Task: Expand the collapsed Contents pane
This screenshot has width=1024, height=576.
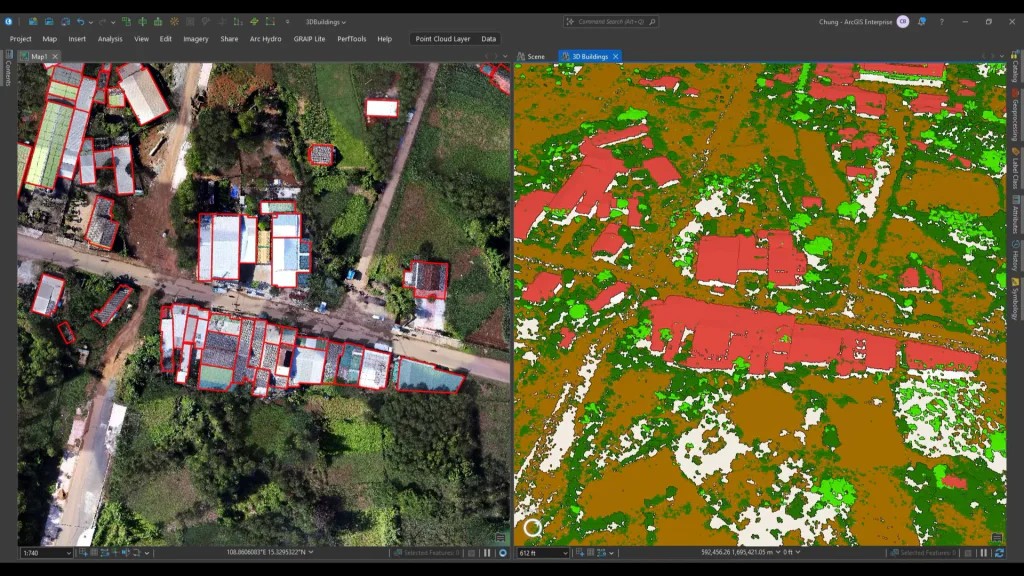Action: (8, 69)
